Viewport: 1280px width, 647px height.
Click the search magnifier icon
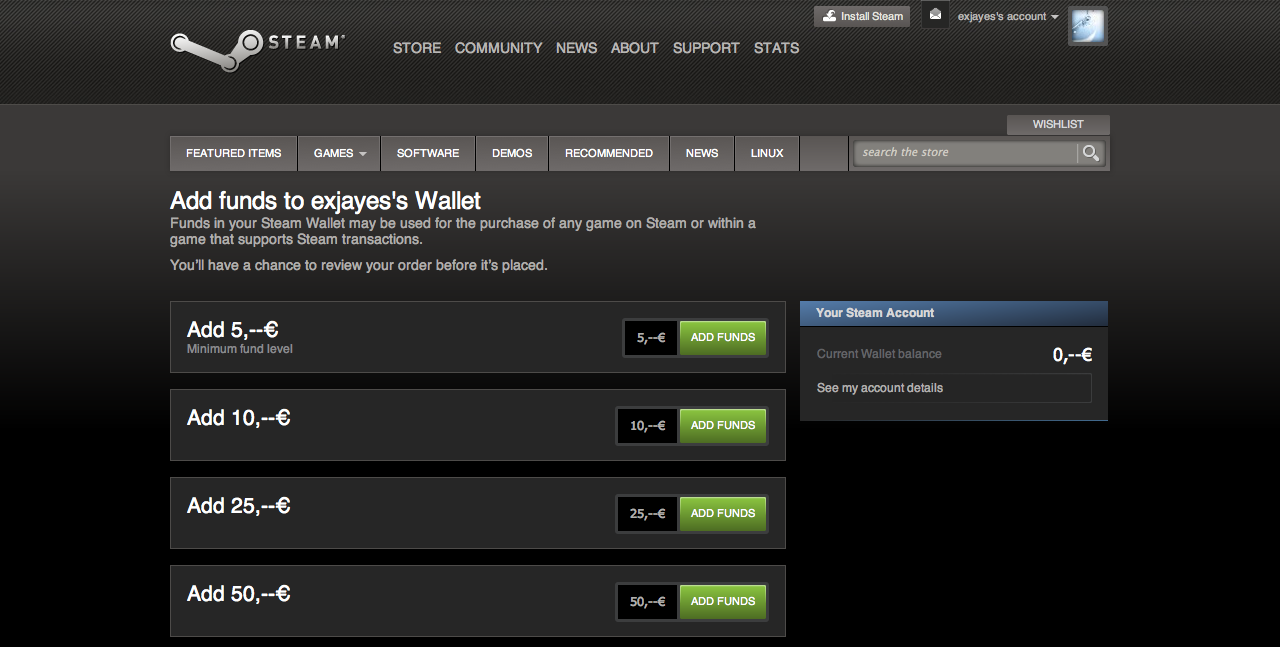tap(1091, 153)
